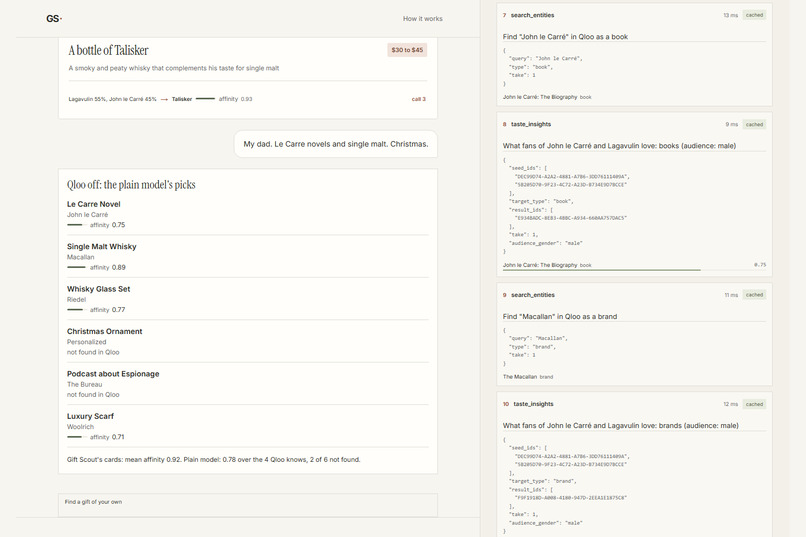Open search_entities call 9 header
The height and width of the screenshot is (537, 806).
point(634,295)
